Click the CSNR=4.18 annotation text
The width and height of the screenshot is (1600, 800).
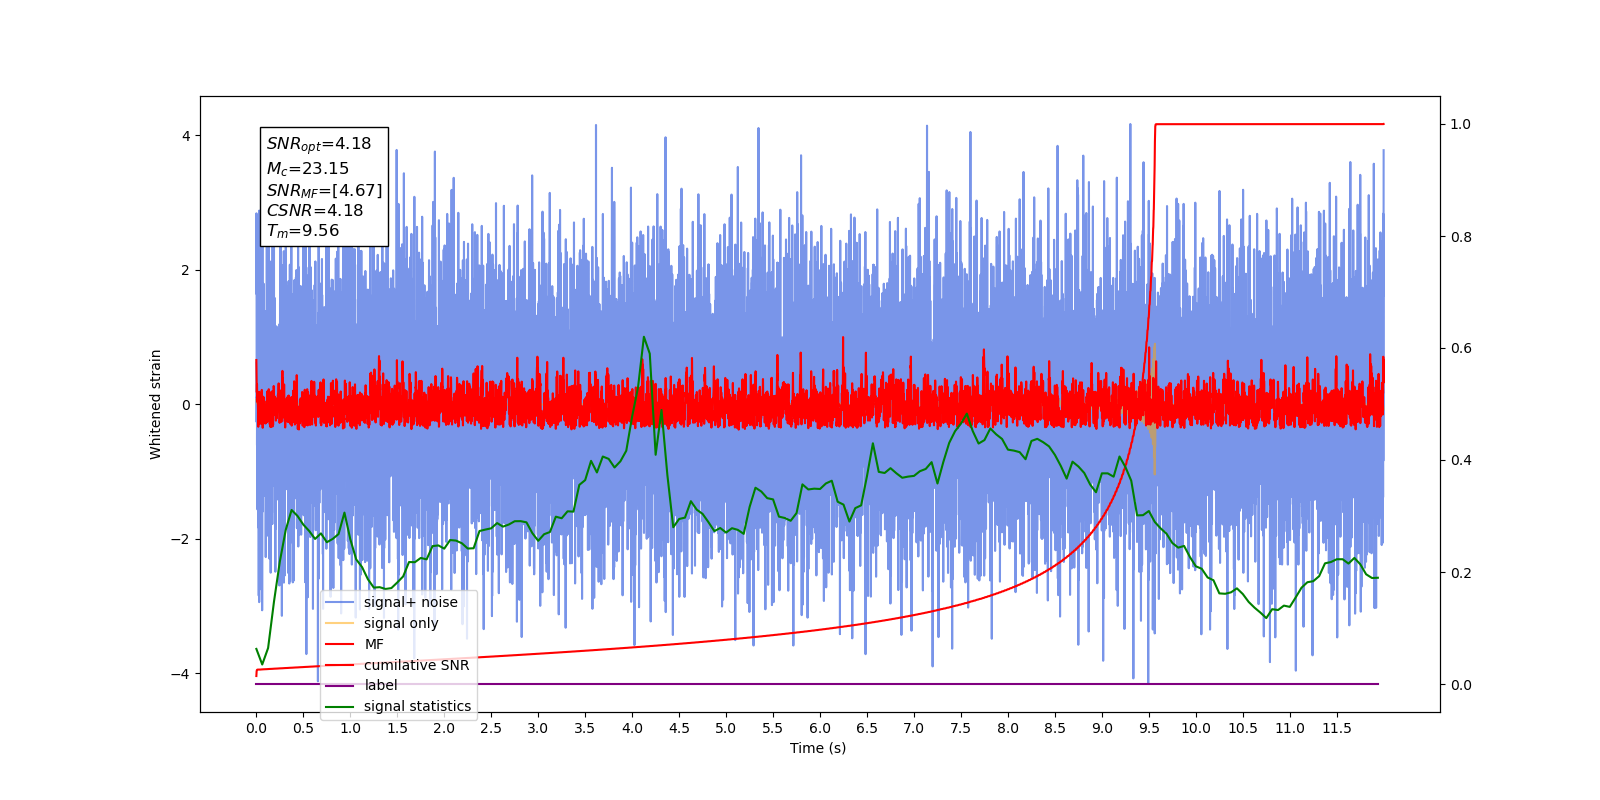pos(315,210)
